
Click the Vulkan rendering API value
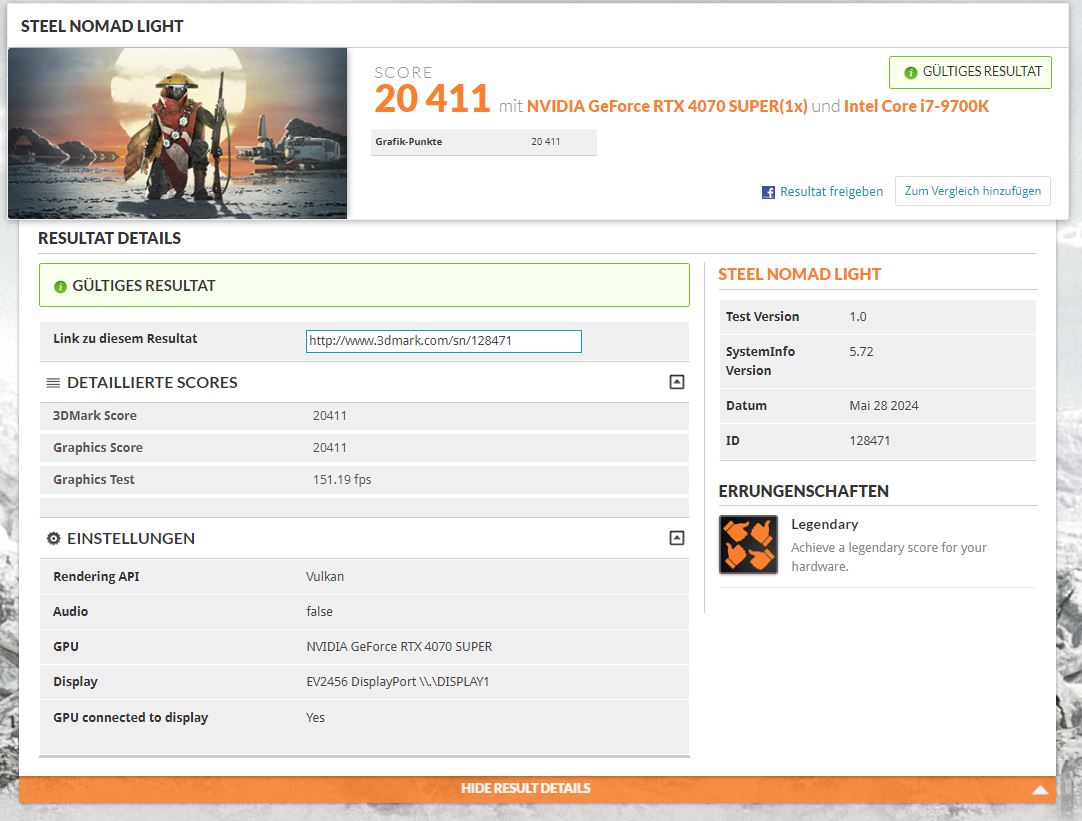(x=324, y=577)
